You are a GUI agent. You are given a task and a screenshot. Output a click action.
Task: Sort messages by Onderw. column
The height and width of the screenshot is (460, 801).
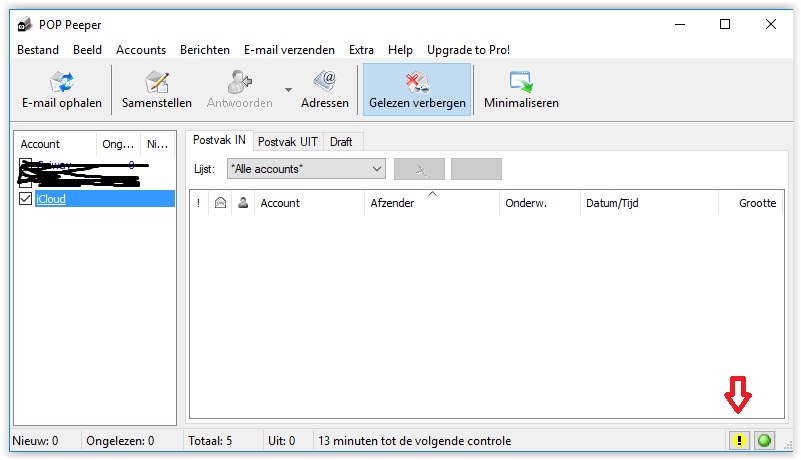[539, 203]
